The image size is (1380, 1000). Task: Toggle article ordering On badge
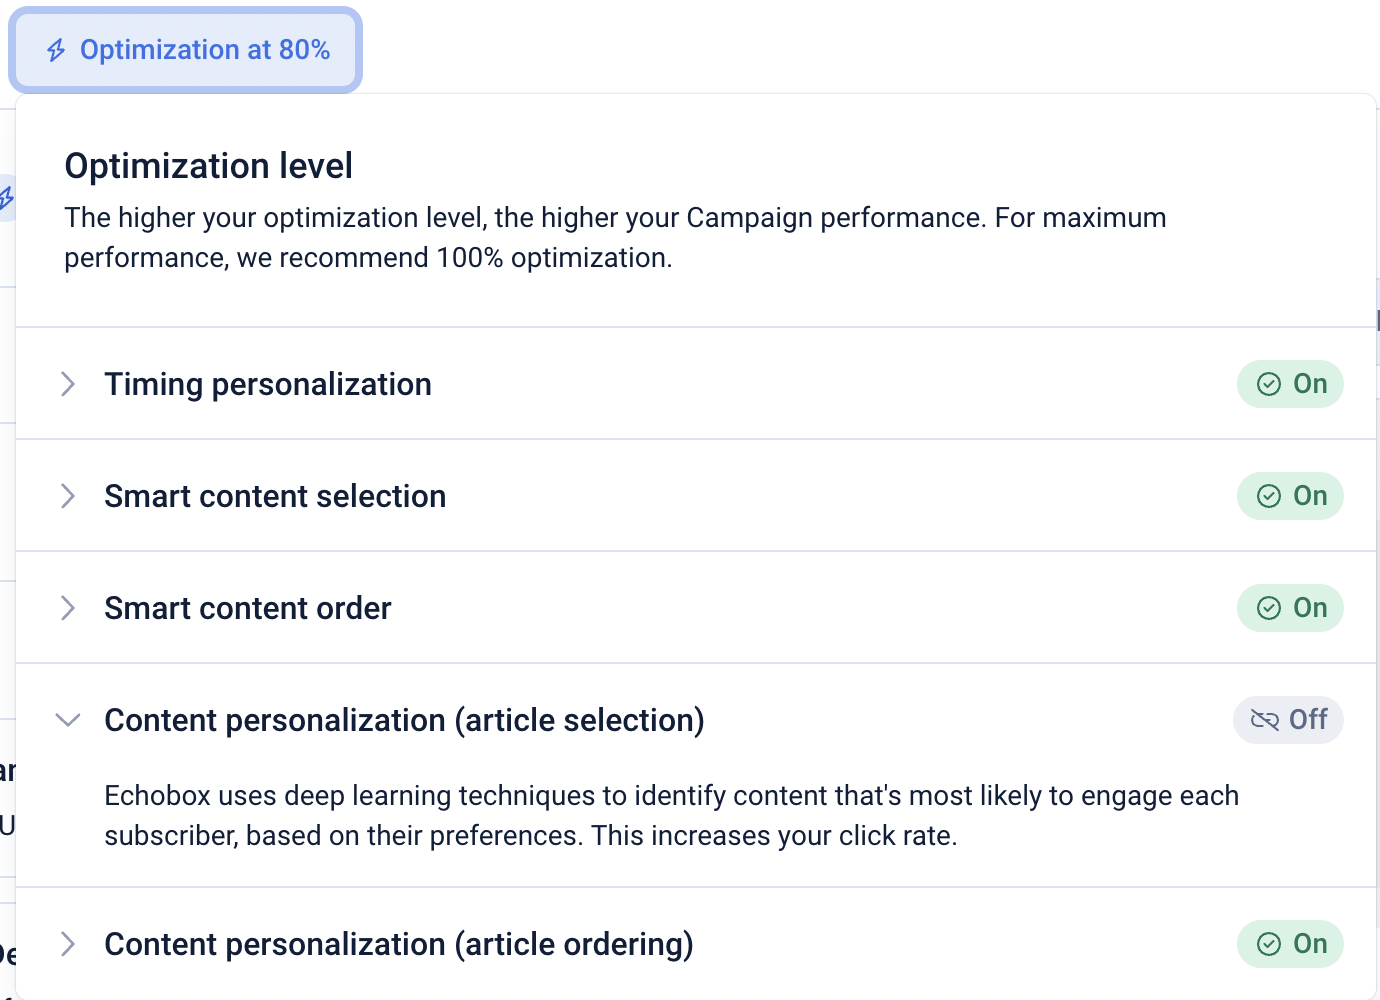point(1290,944)
